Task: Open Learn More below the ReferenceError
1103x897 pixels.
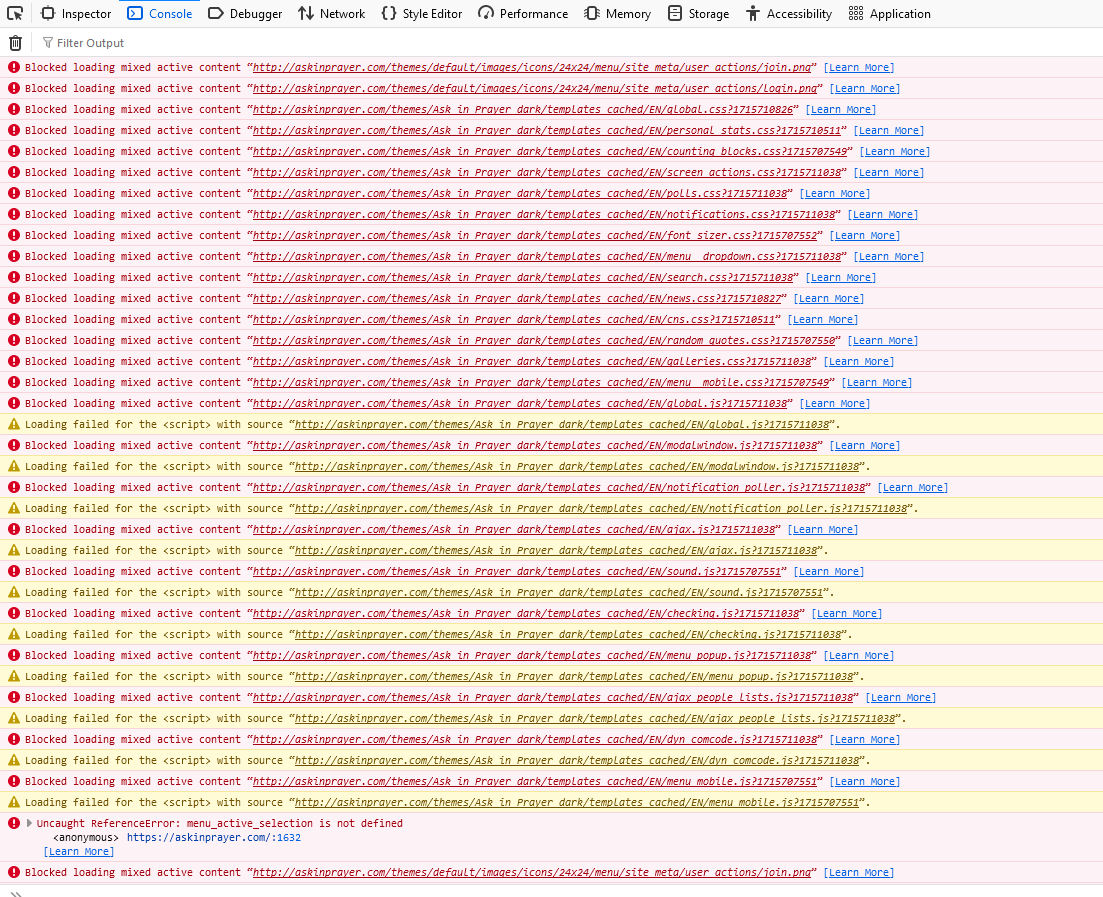Action: 79,852
